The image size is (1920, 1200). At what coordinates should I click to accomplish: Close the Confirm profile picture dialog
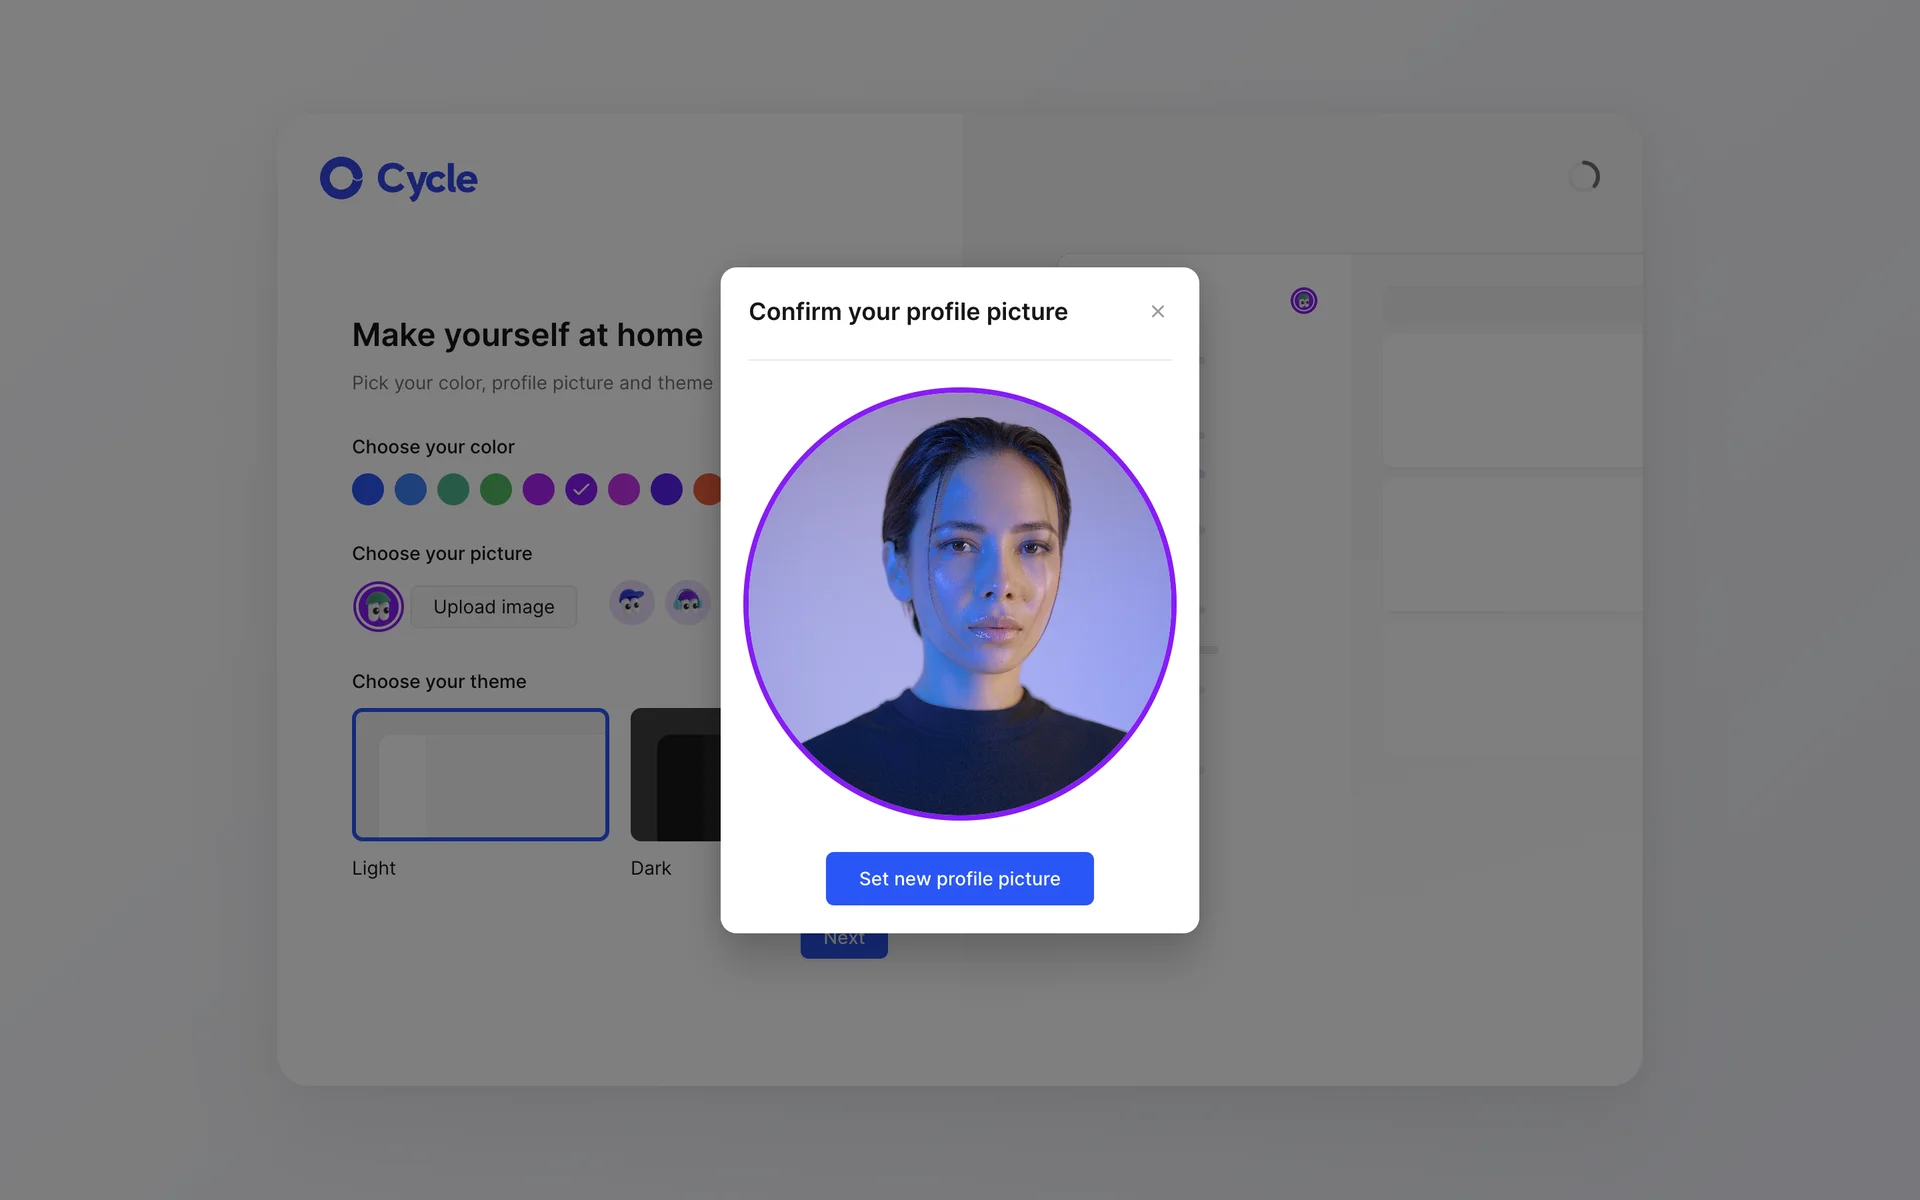[x=1157, y=312]
